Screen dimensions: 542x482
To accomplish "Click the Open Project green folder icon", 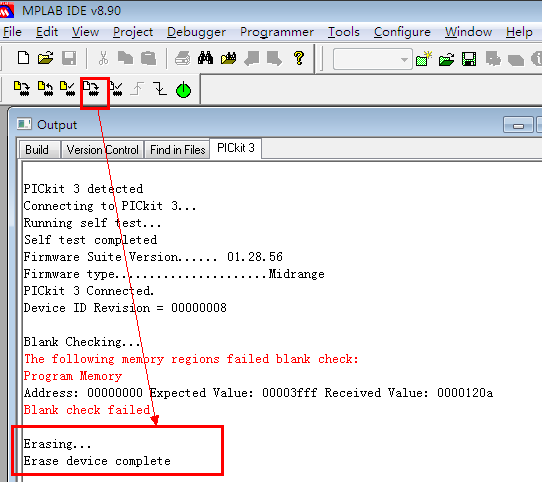I will (446, 59).
